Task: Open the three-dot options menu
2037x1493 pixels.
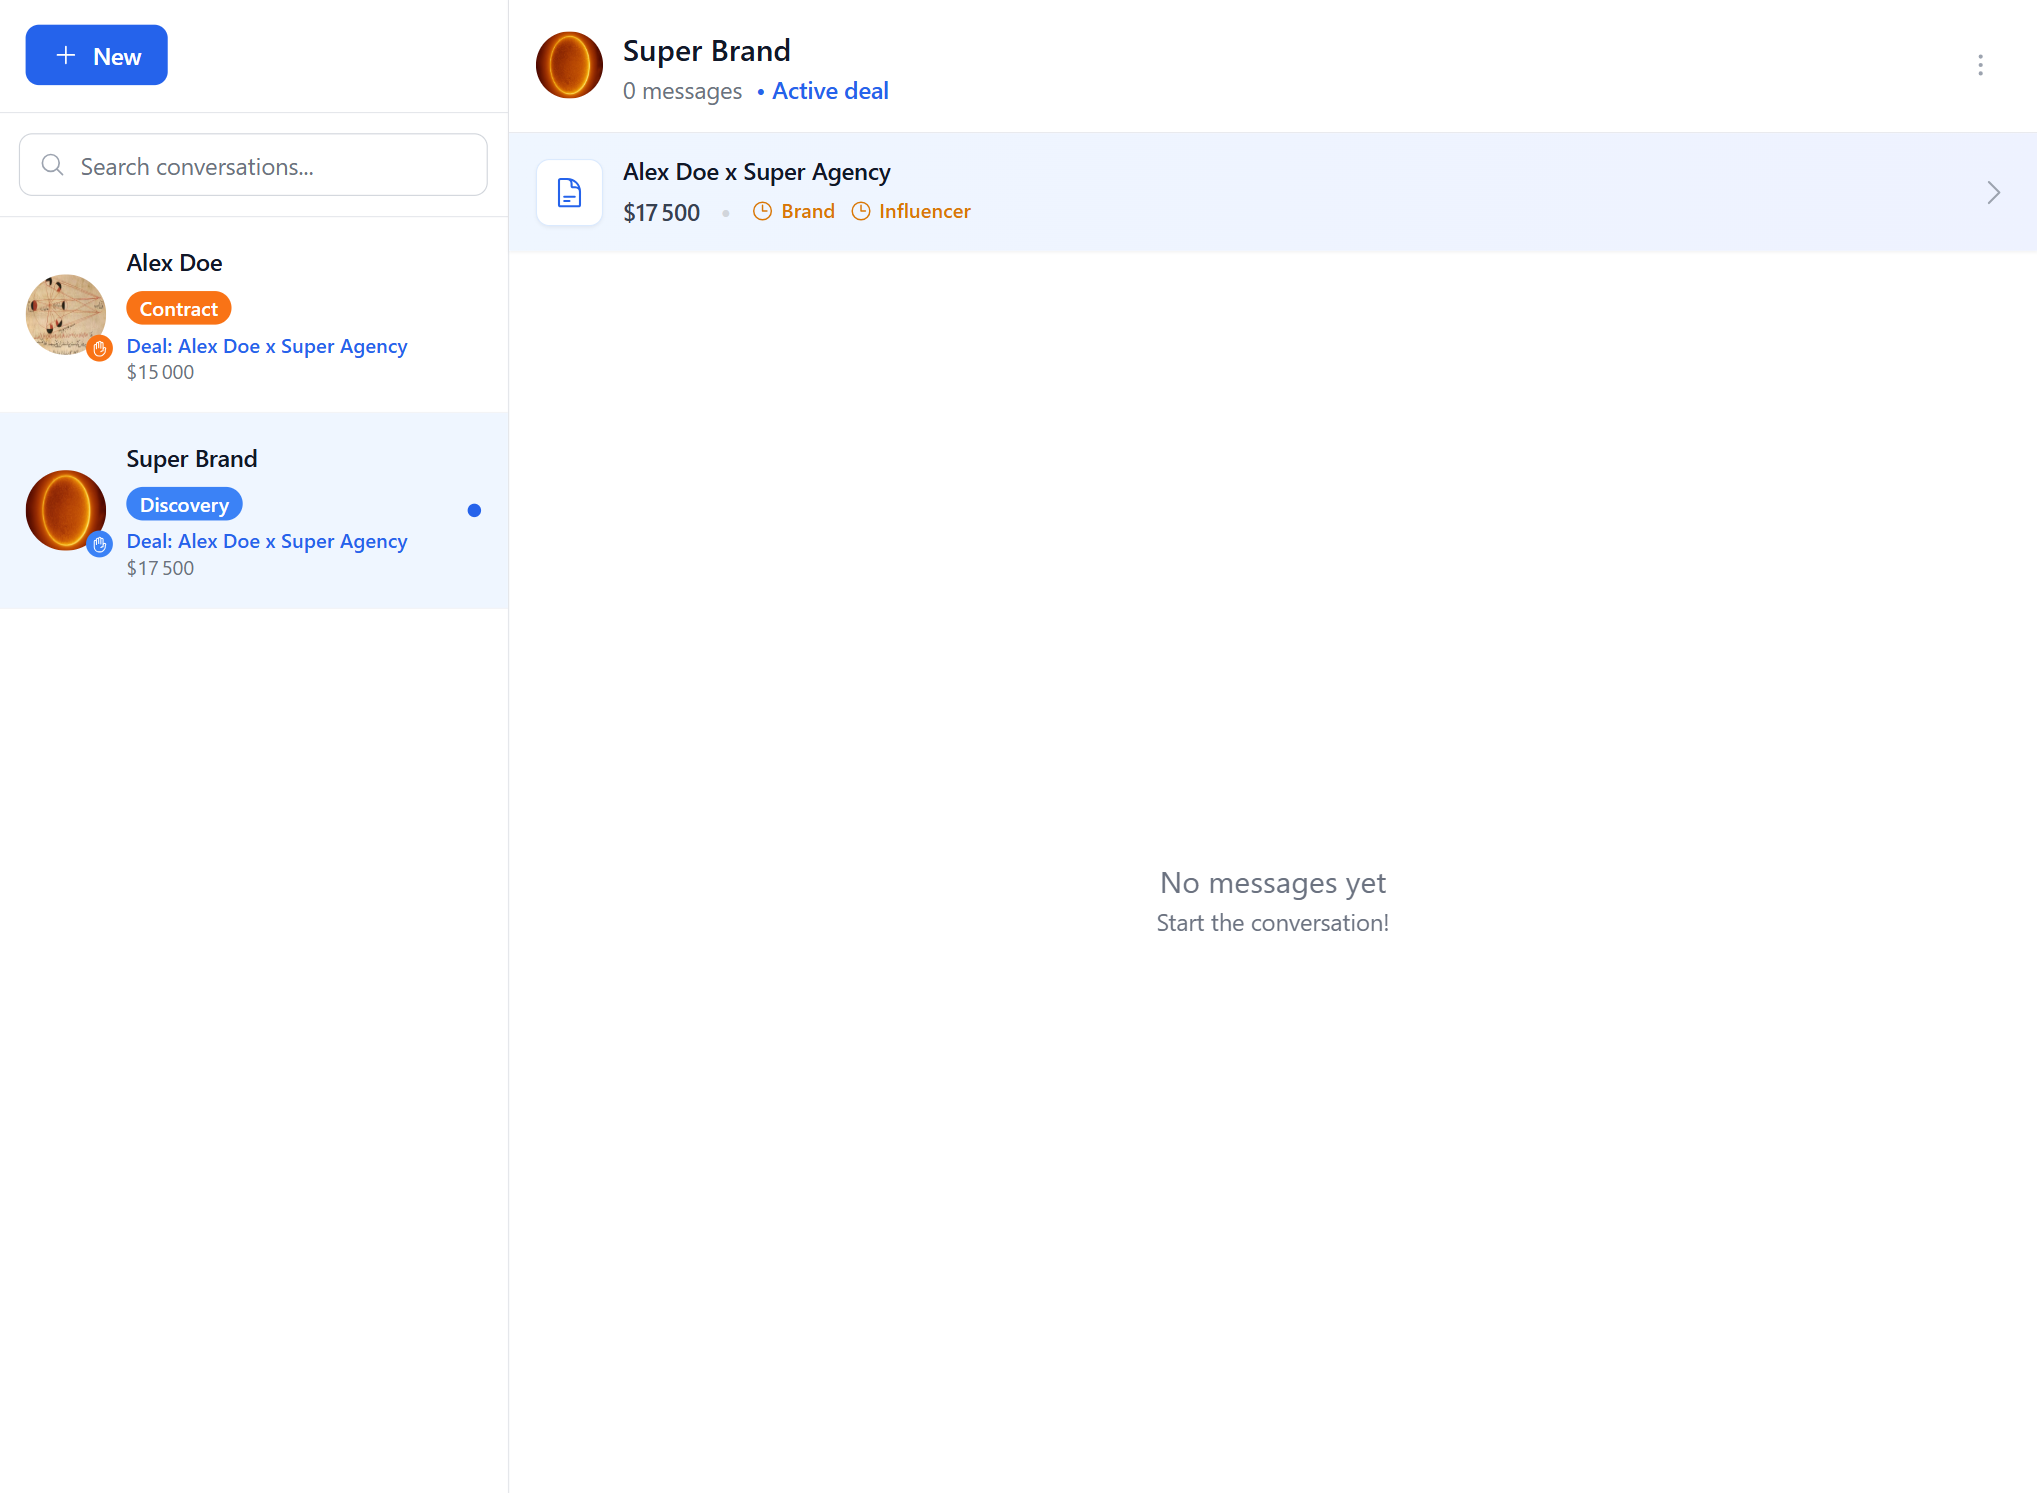Action: click(x=1980, y=65)
